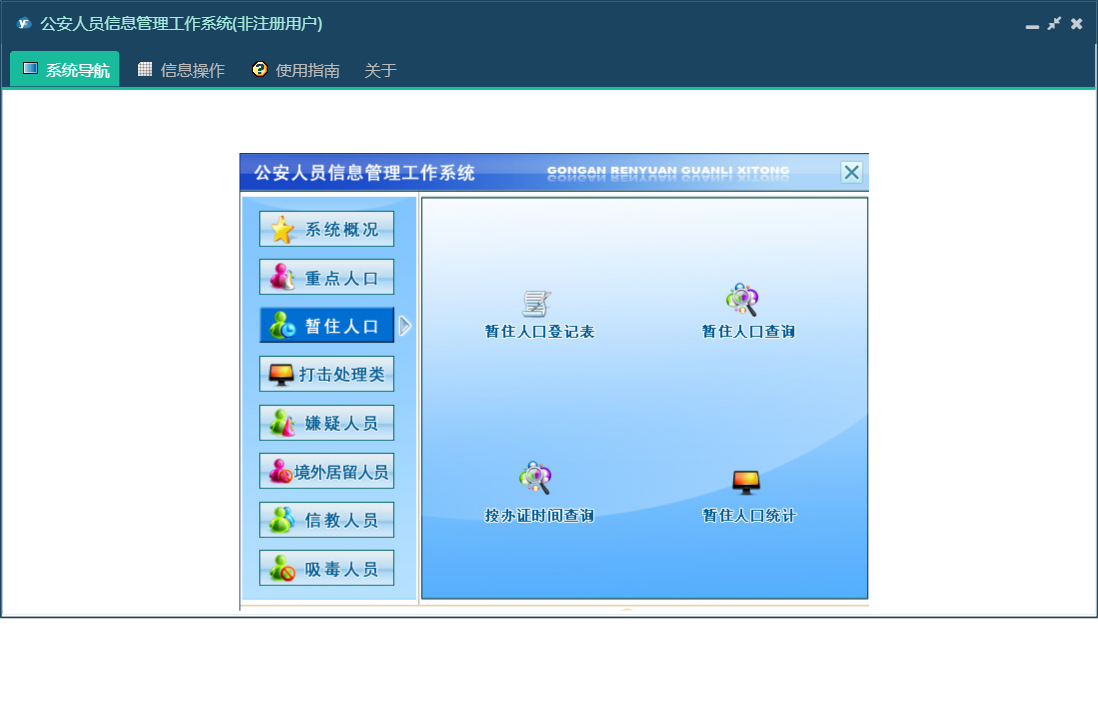Click the 暂住人口查询 magnifier icon

coord(742,300)
